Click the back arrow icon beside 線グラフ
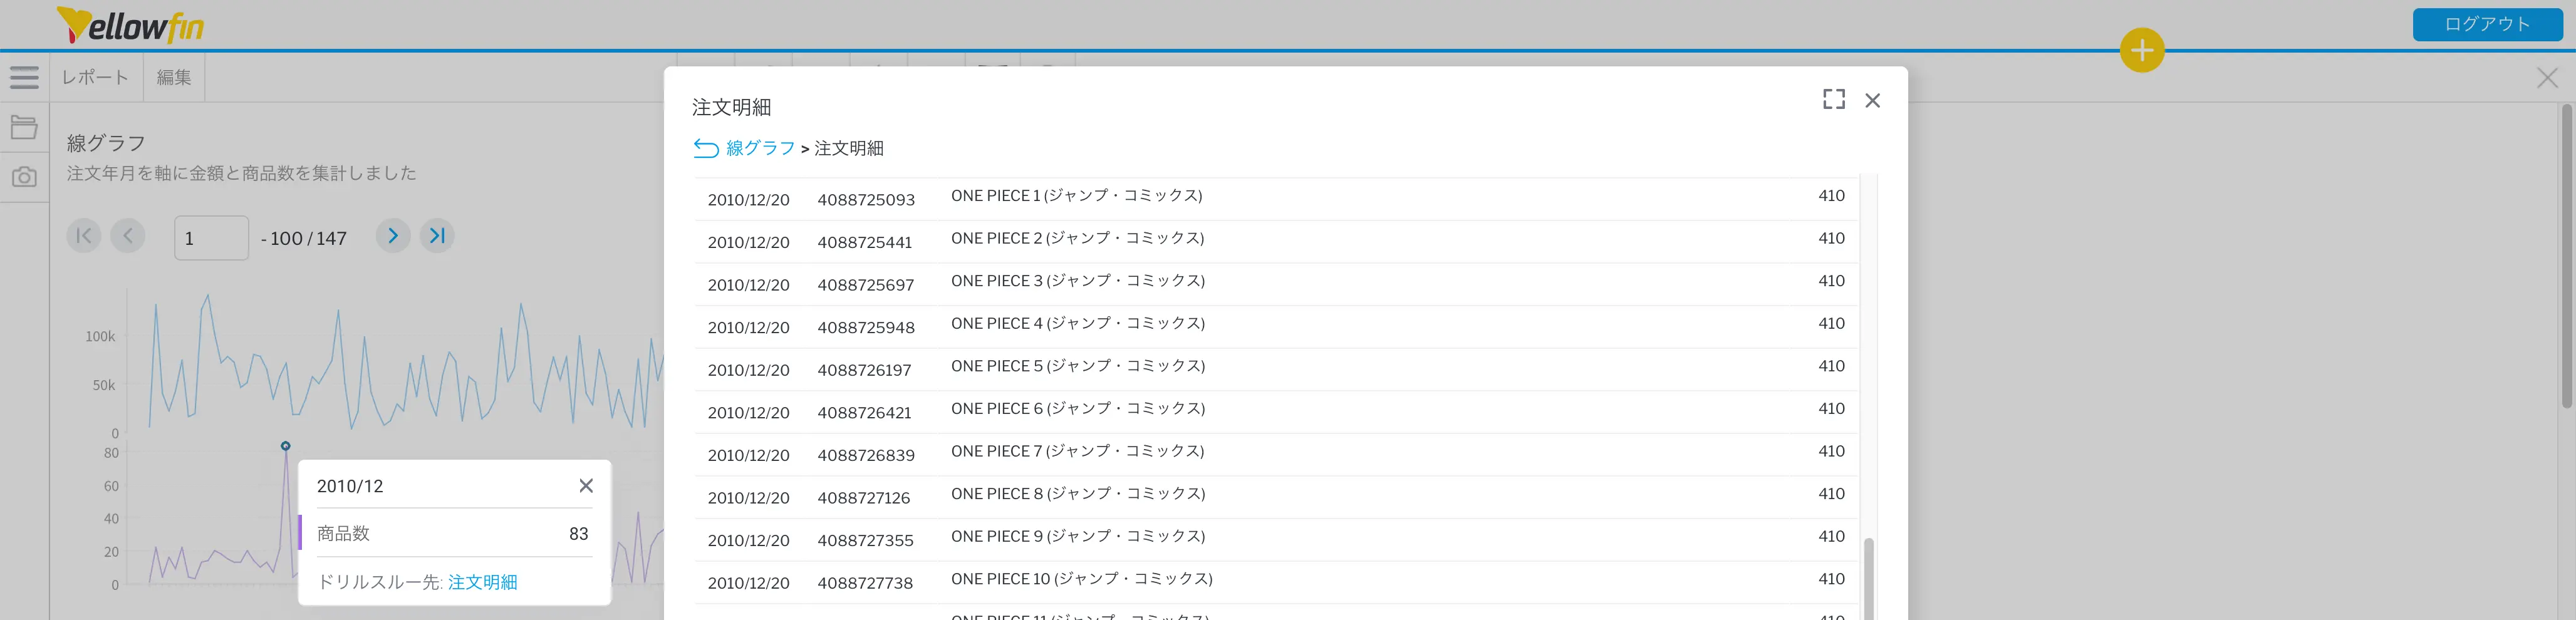 coord(706,149)
